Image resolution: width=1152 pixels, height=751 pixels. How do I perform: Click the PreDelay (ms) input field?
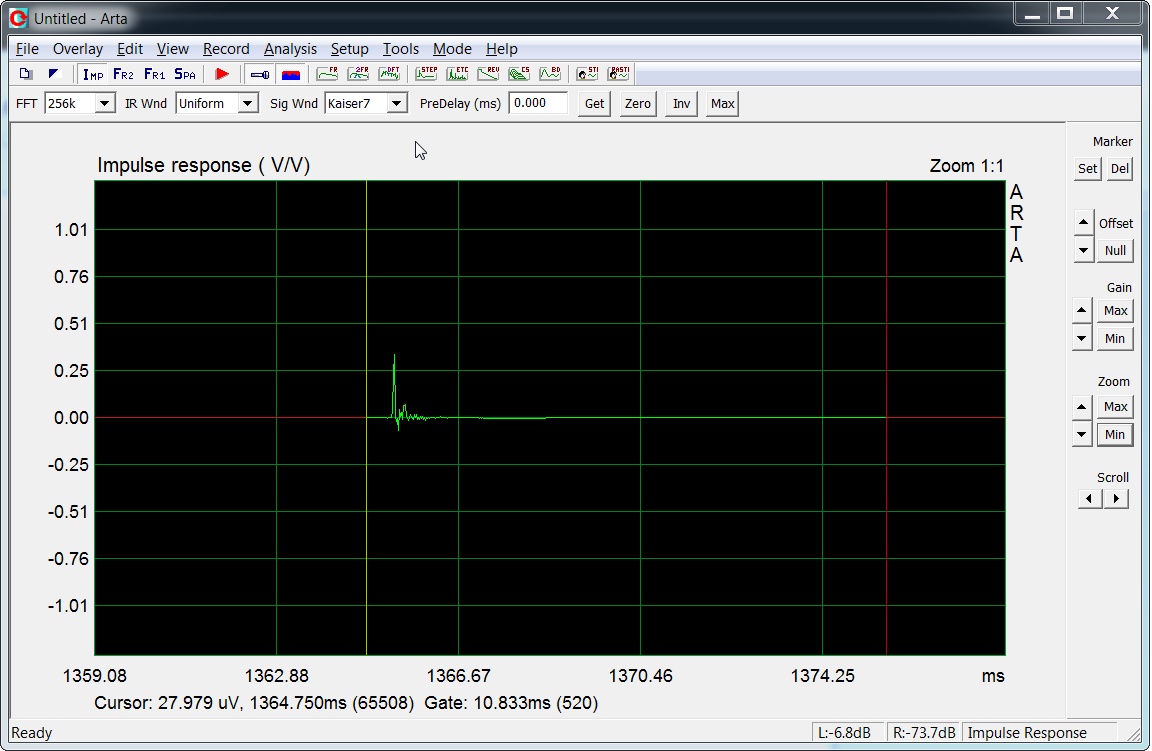tap(538, 103)
